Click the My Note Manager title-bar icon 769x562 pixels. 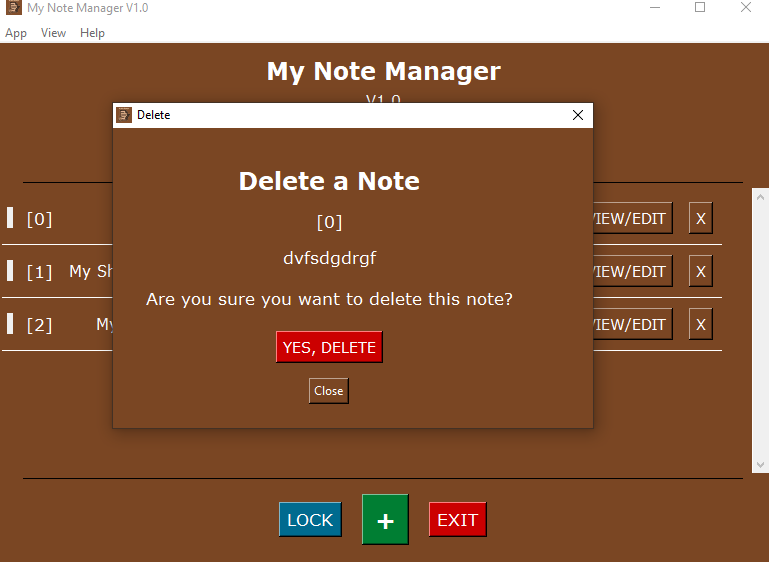point(14,7)
